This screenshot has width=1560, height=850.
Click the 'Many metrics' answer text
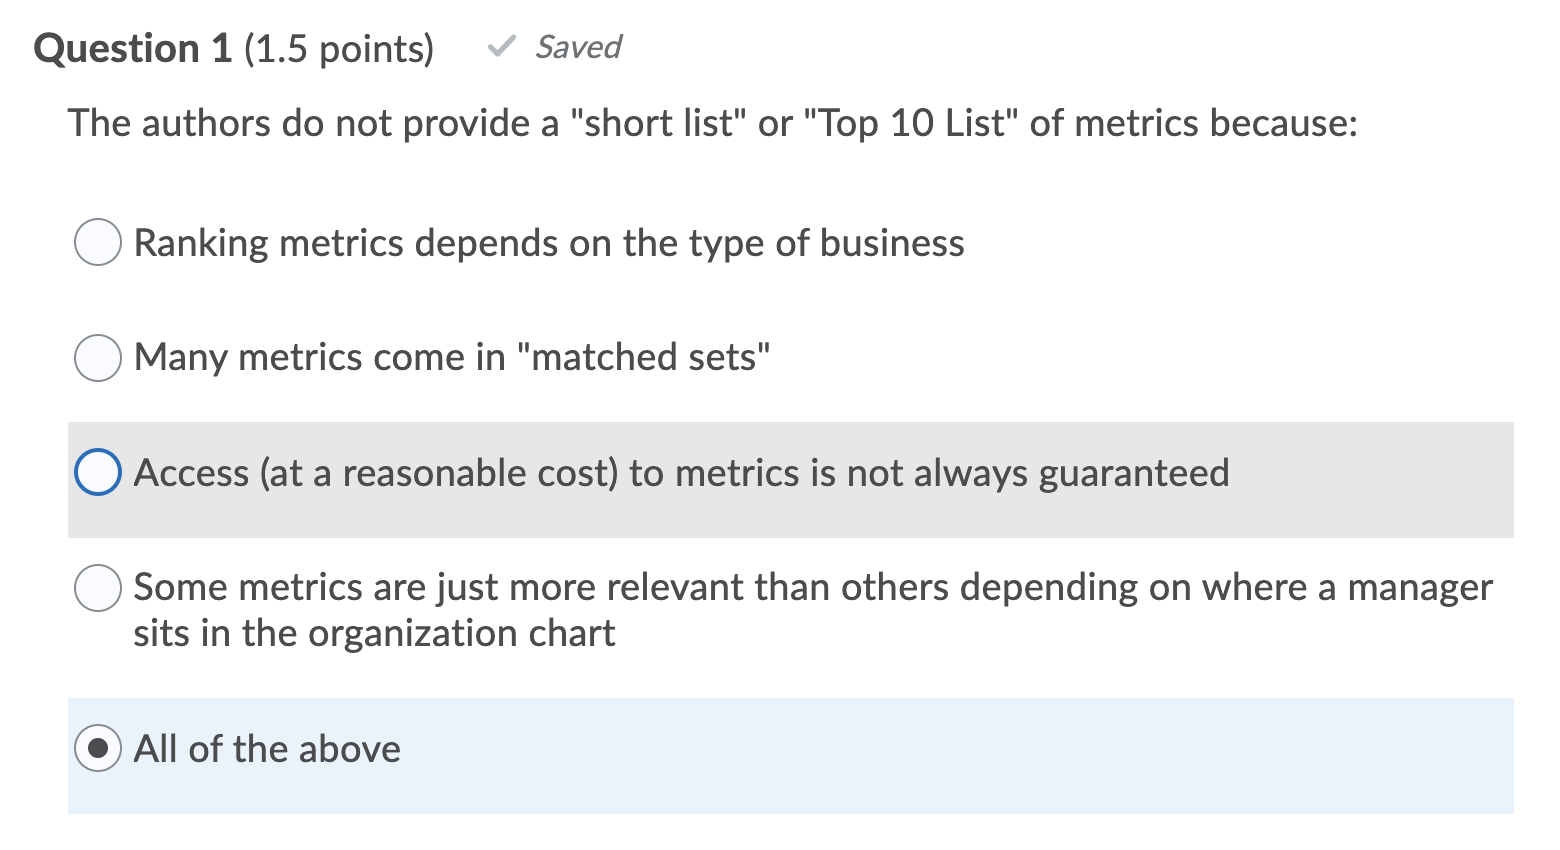point(452,357)
